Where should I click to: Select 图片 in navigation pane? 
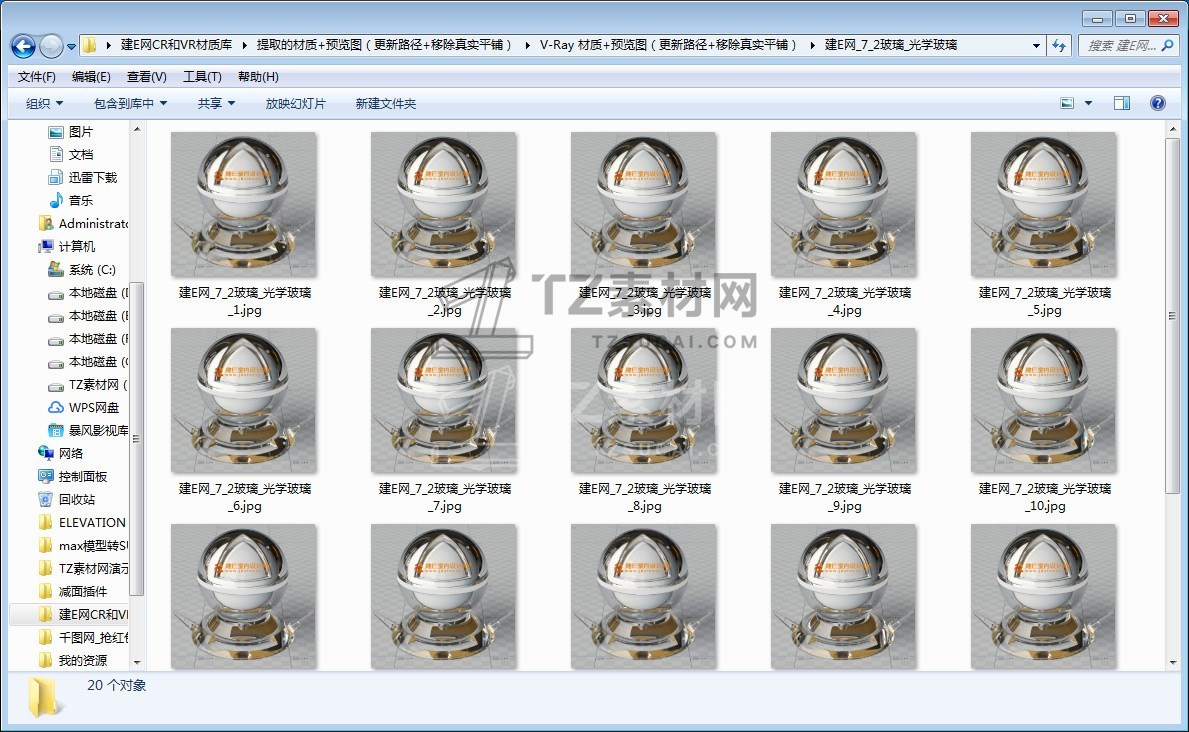(x=80, y=132)
